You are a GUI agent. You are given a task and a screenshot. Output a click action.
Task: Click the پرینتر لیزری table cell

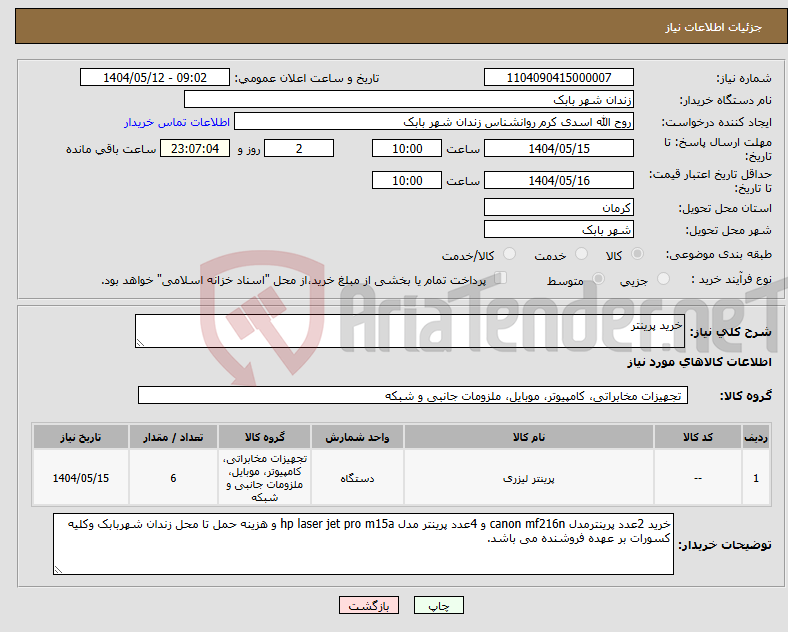[x=529, y=478]
